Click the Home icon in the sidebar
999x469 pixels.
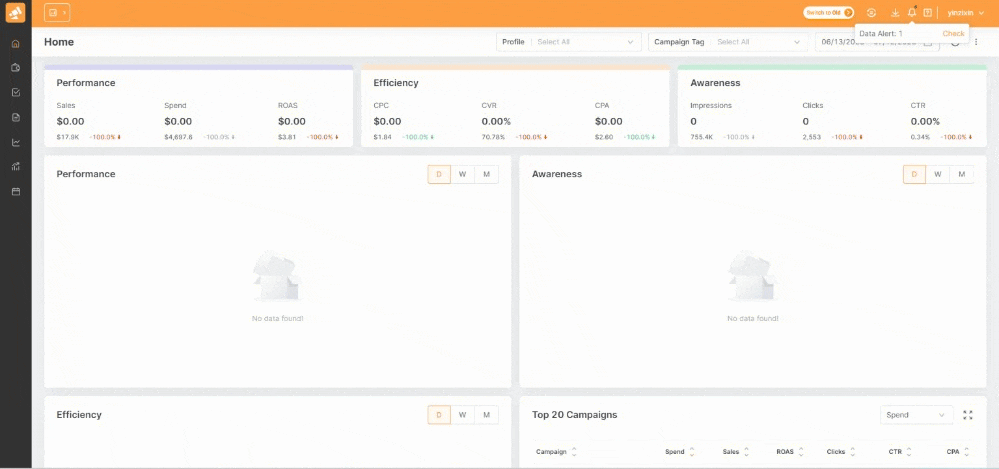point(15,44)
